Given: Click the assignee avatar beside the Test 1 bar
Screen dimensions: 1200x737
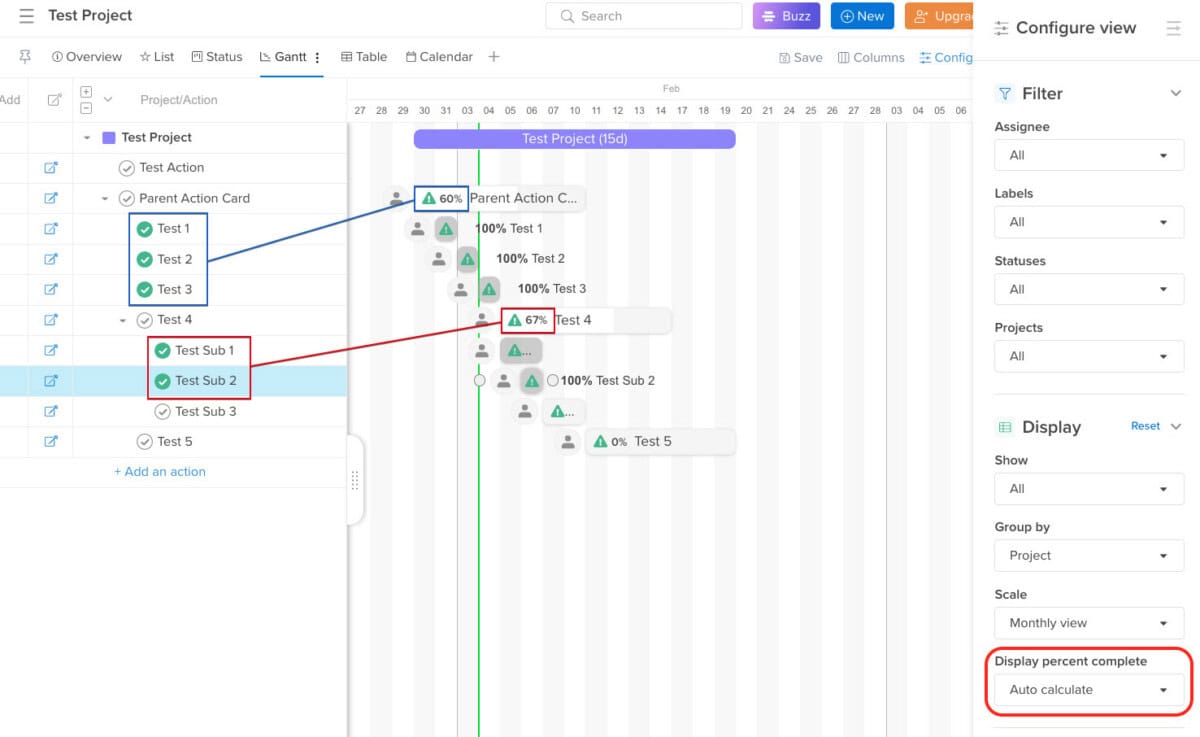Looking at the screenshot, I should (417, 229).
